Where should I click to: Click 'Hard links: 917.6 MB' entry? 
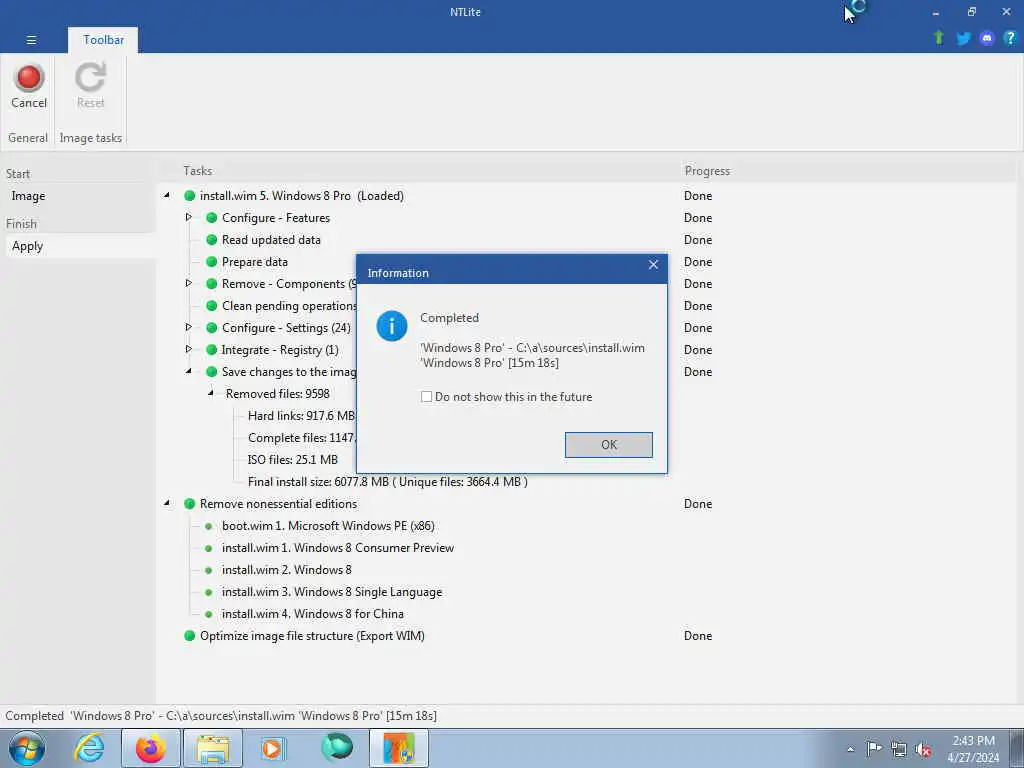301,416
